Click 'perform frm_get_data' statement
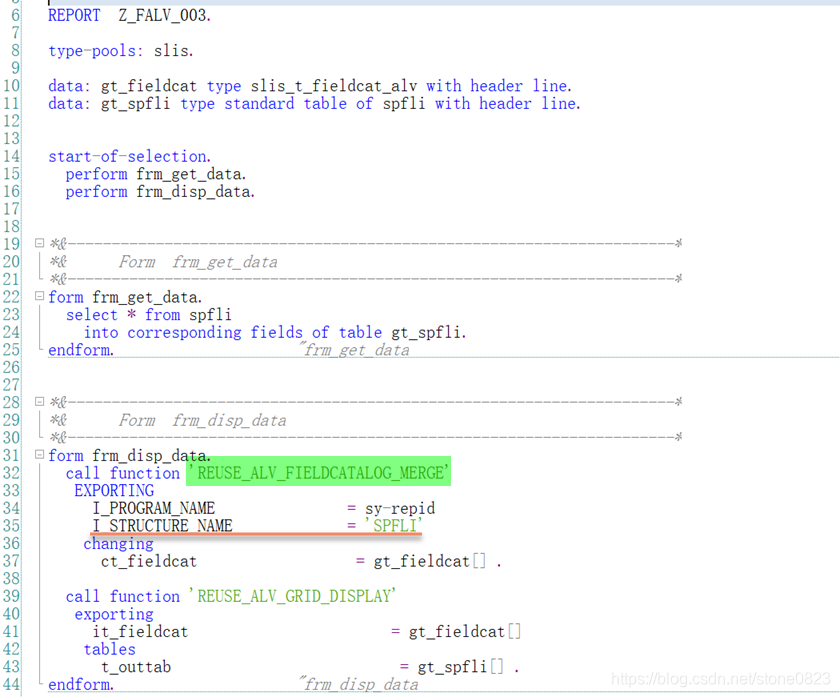This screenshot has height=697, width=840. pyautogui.click(x=156, y=174)
